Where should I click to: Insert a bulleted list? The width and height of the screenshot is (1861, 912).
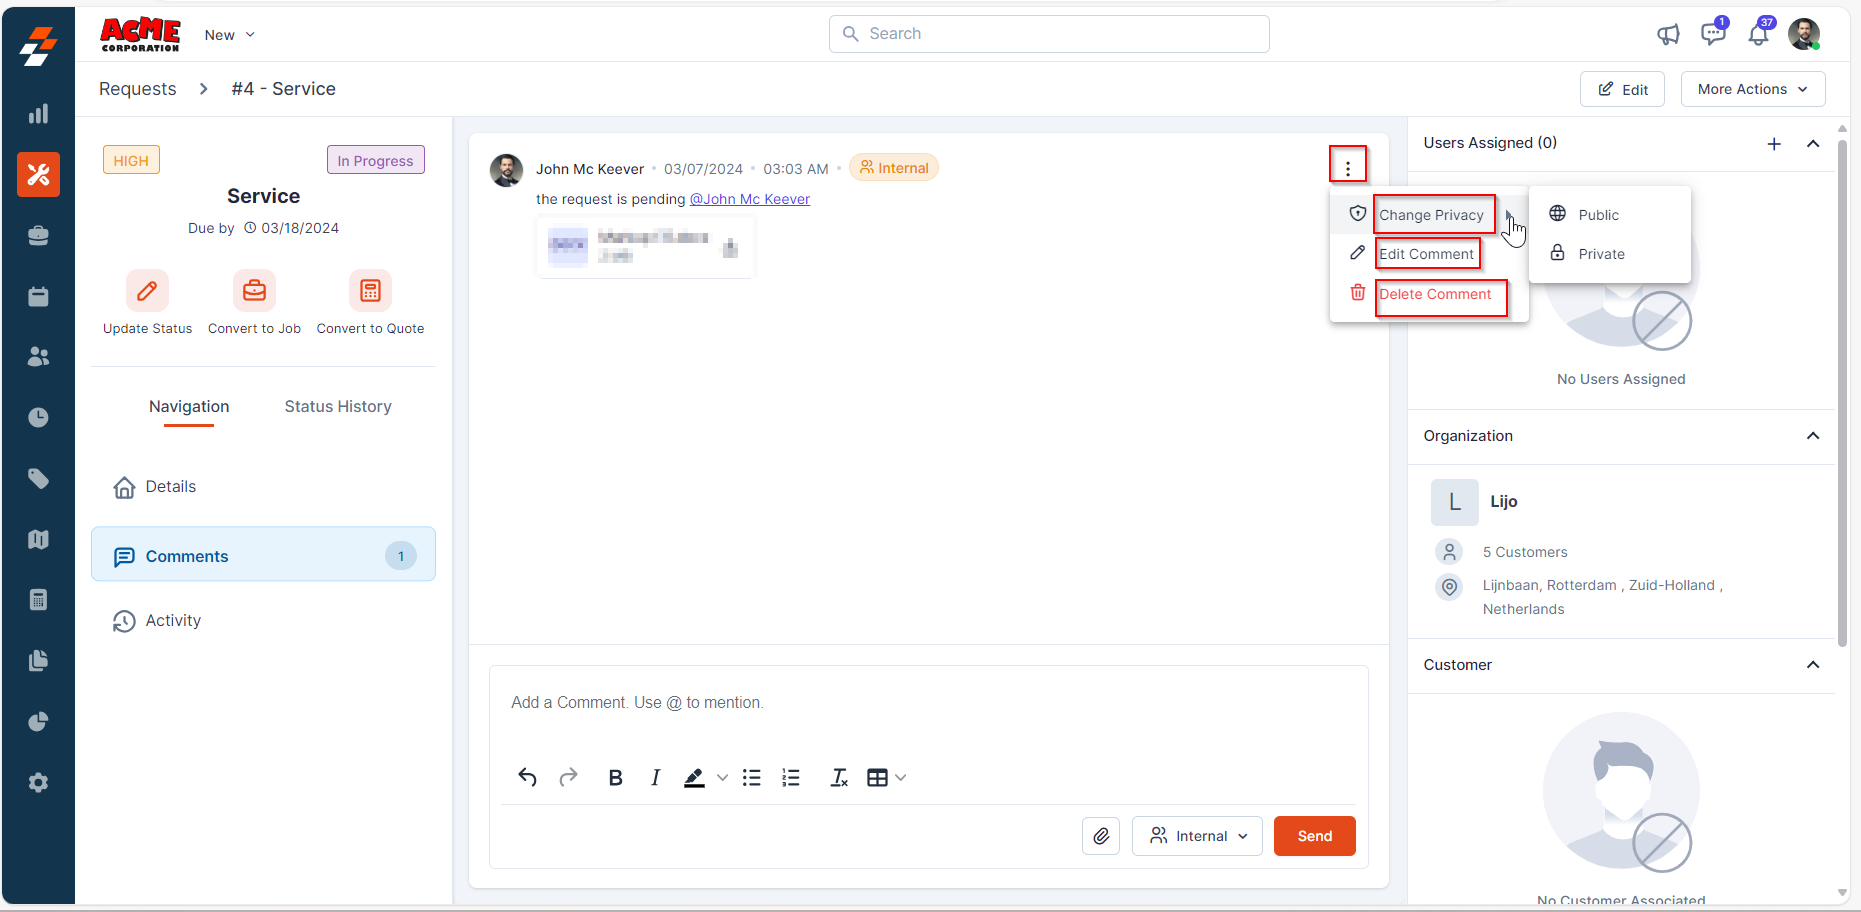point(752,778)
